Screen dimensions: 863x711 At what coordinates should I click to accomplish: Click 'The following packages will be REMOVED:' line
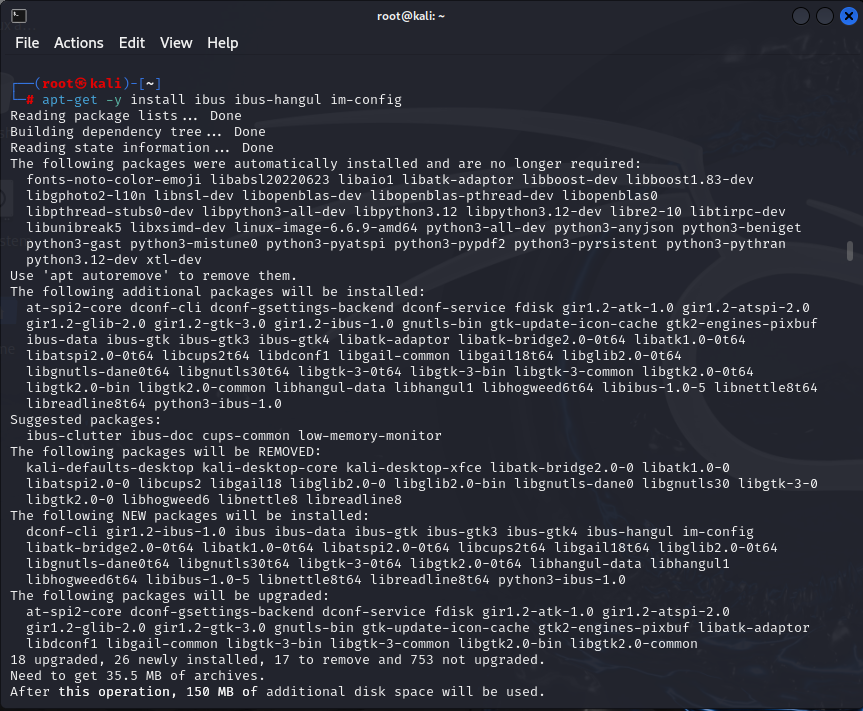pyautogui.click(x=165, y=451)
